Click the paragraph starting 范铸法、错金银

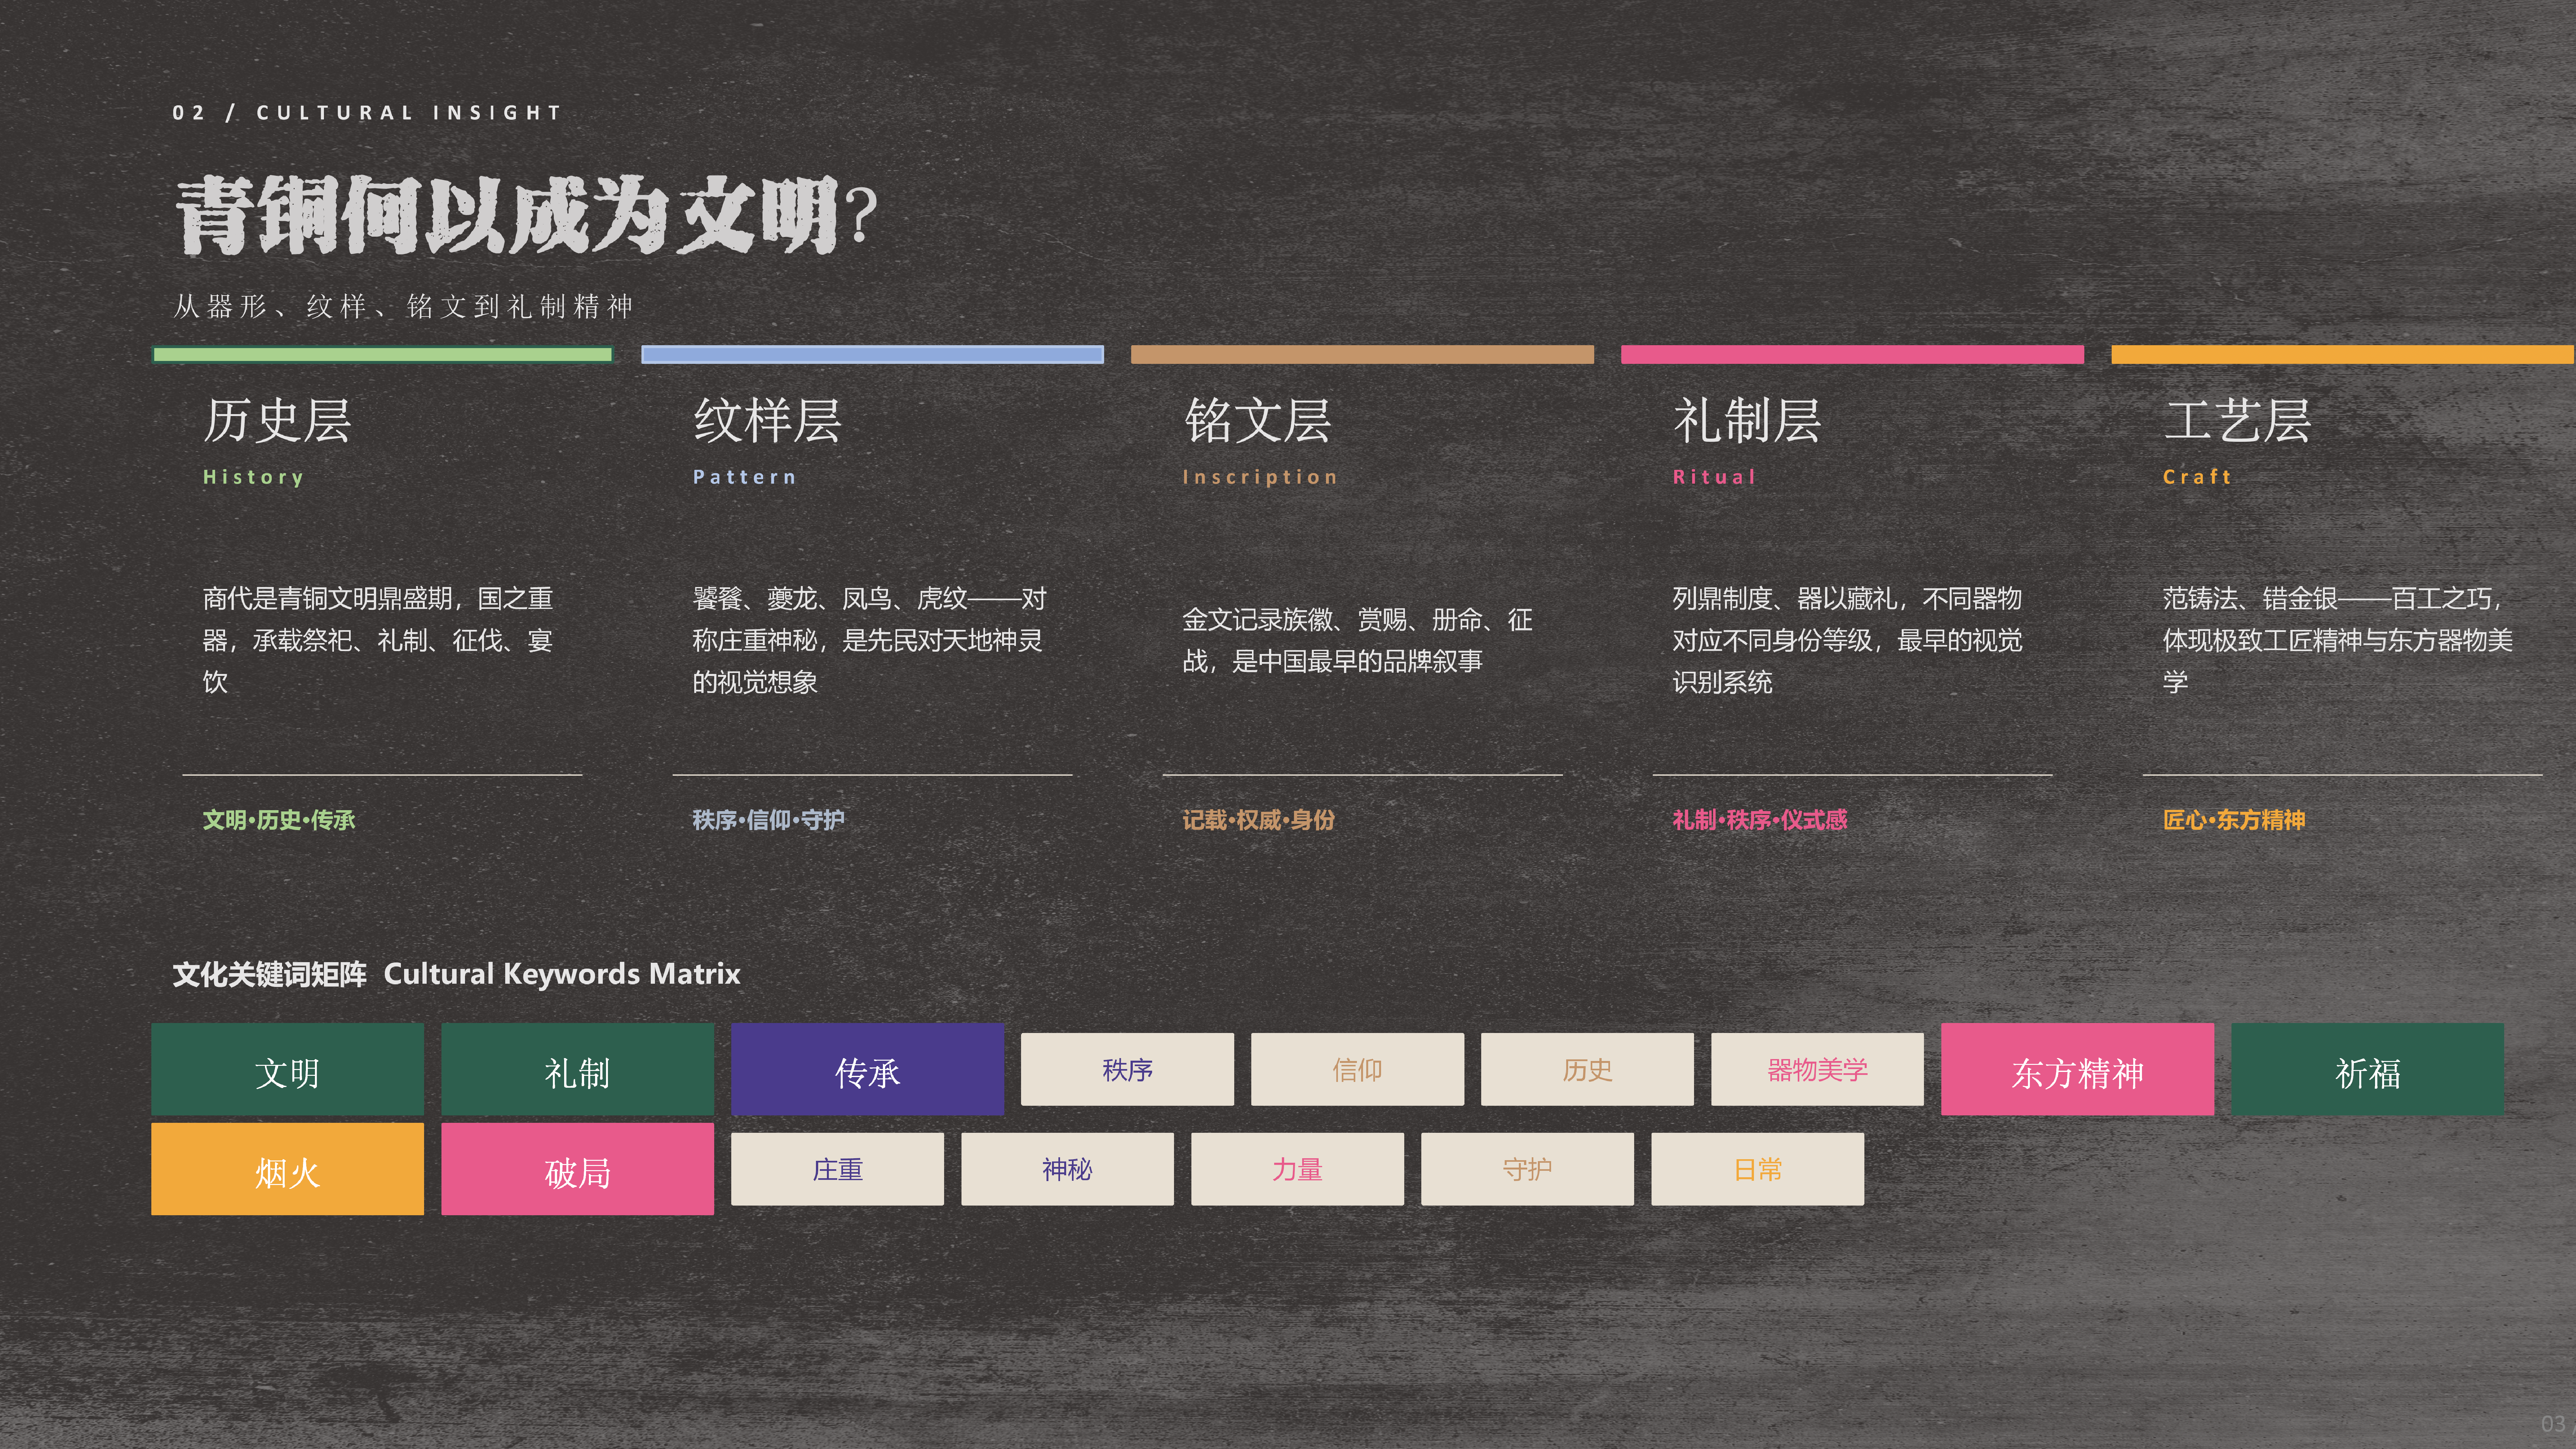2338,640
